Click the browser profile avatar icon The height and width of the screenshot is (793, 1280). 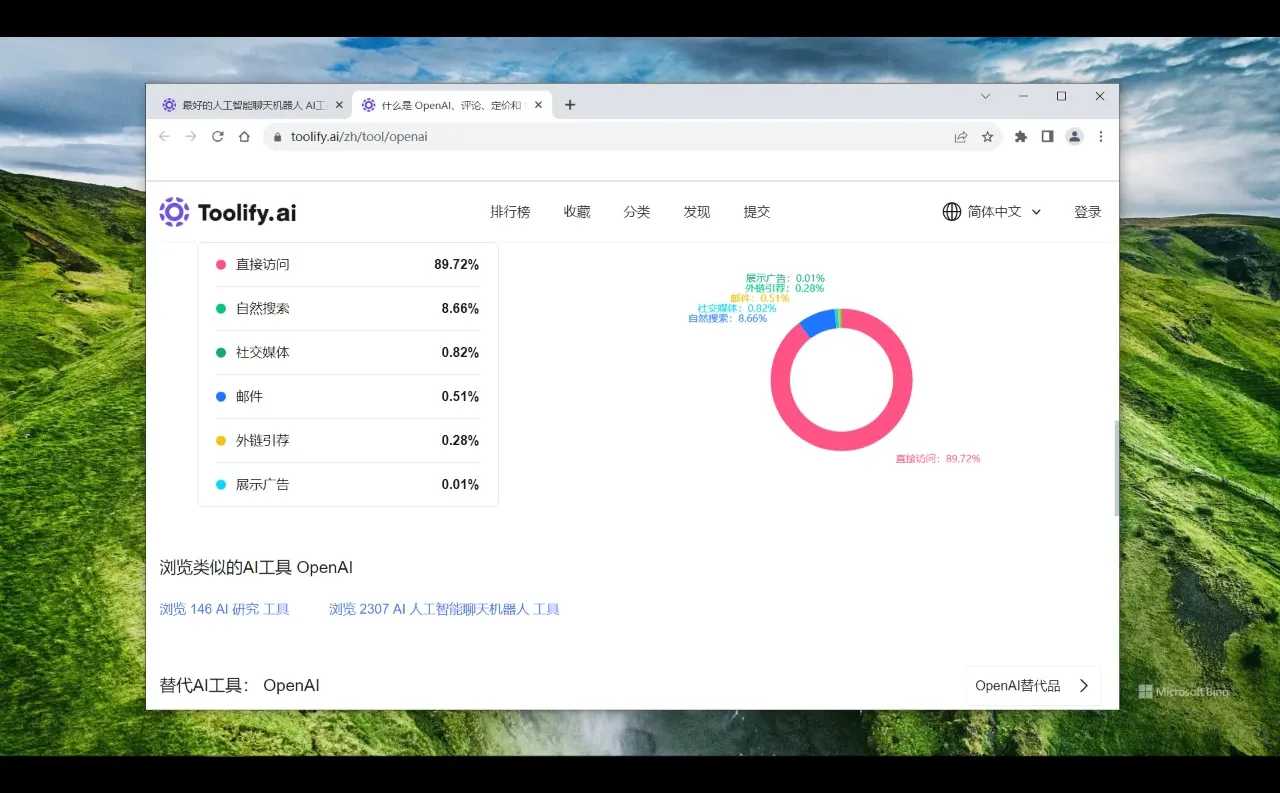click(x=1074, y=136)
